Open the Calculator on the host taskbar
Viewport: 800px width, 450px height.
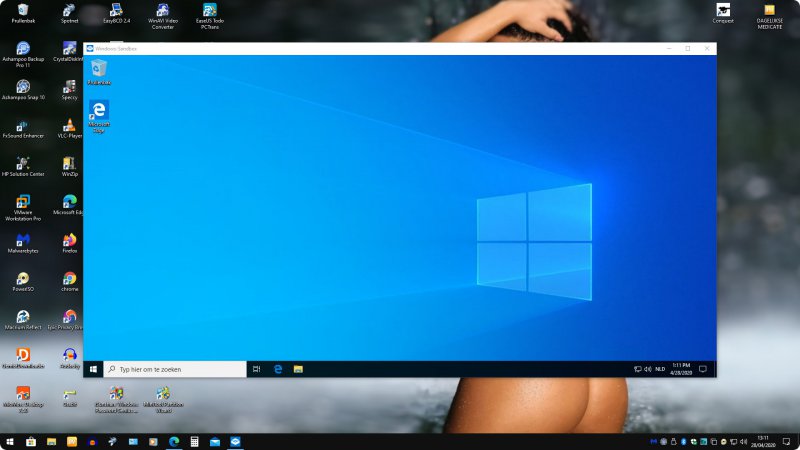pos(194,441)
